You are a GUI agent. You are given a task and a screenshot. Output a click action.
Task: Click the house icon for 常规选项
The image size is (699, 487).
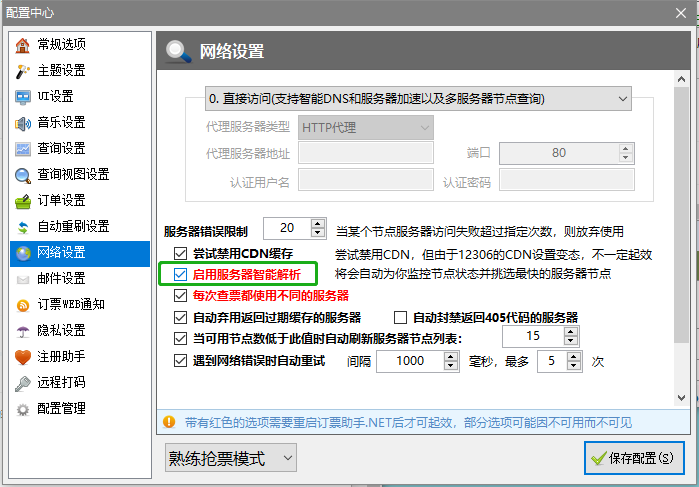click(23, 45)
